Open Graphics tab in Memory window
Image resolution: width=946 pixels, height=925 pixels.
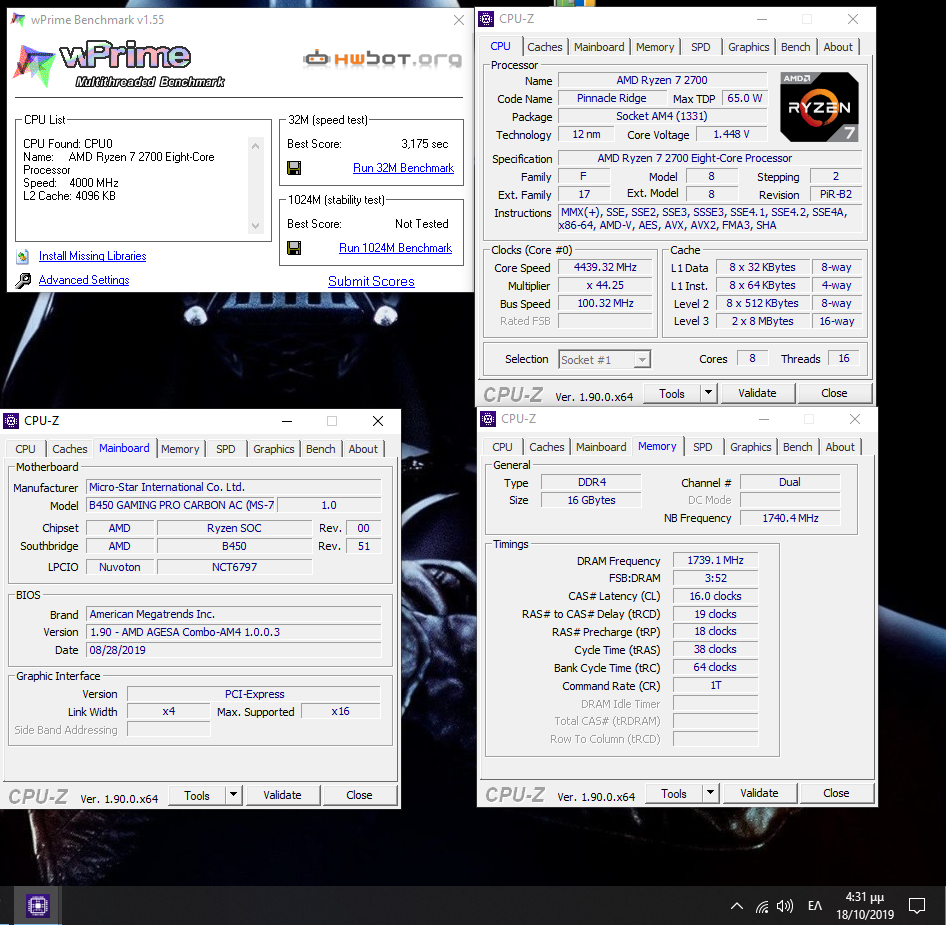(x=751, y=447)
